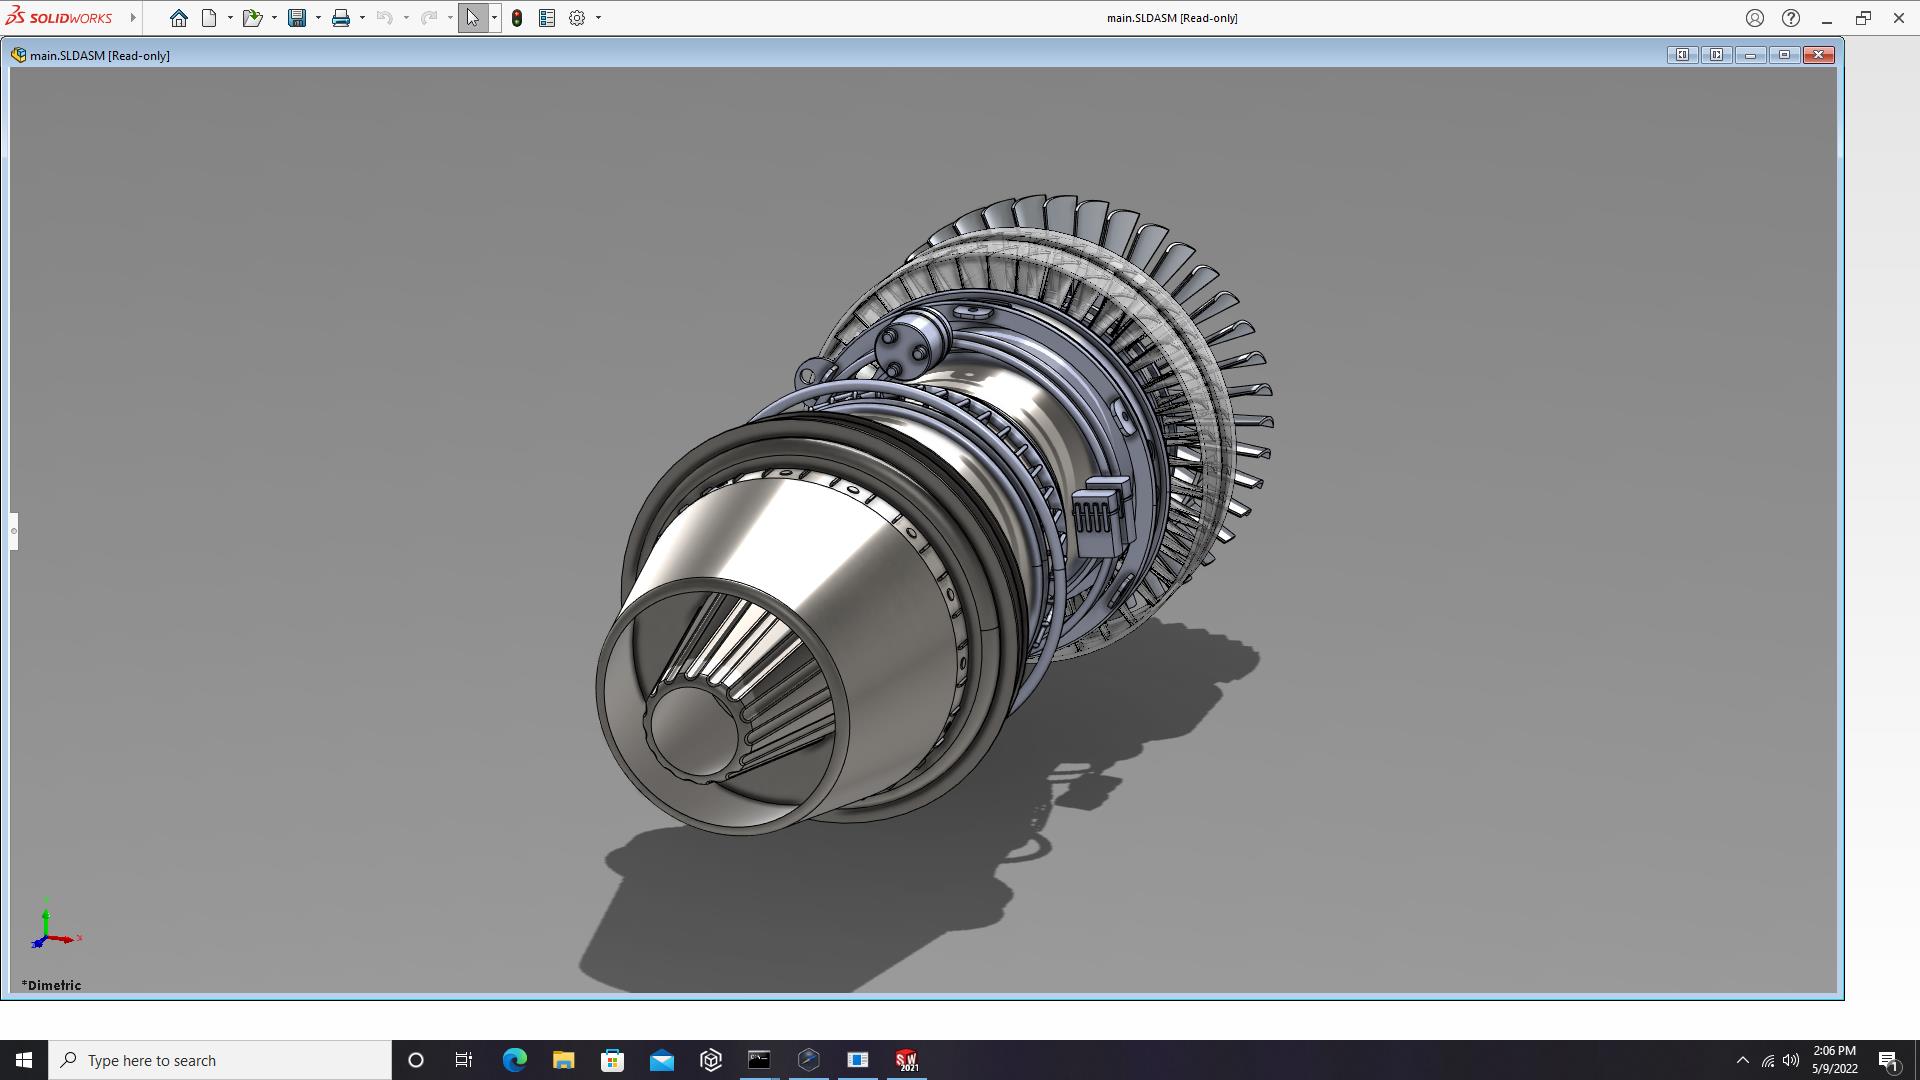The image size is (1920, 1080).
Task: Save the assembly with floppy icon
Action: pos(297,18)
